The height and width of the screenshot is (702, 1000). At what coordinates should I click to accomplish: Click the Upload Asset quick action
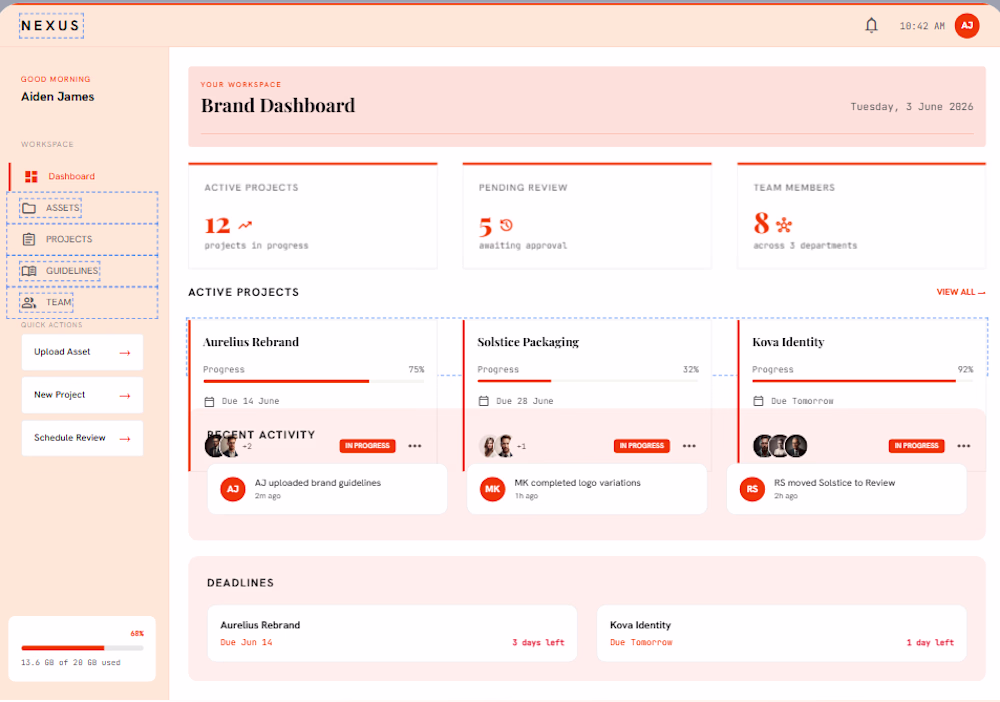(x=82, y=352)
